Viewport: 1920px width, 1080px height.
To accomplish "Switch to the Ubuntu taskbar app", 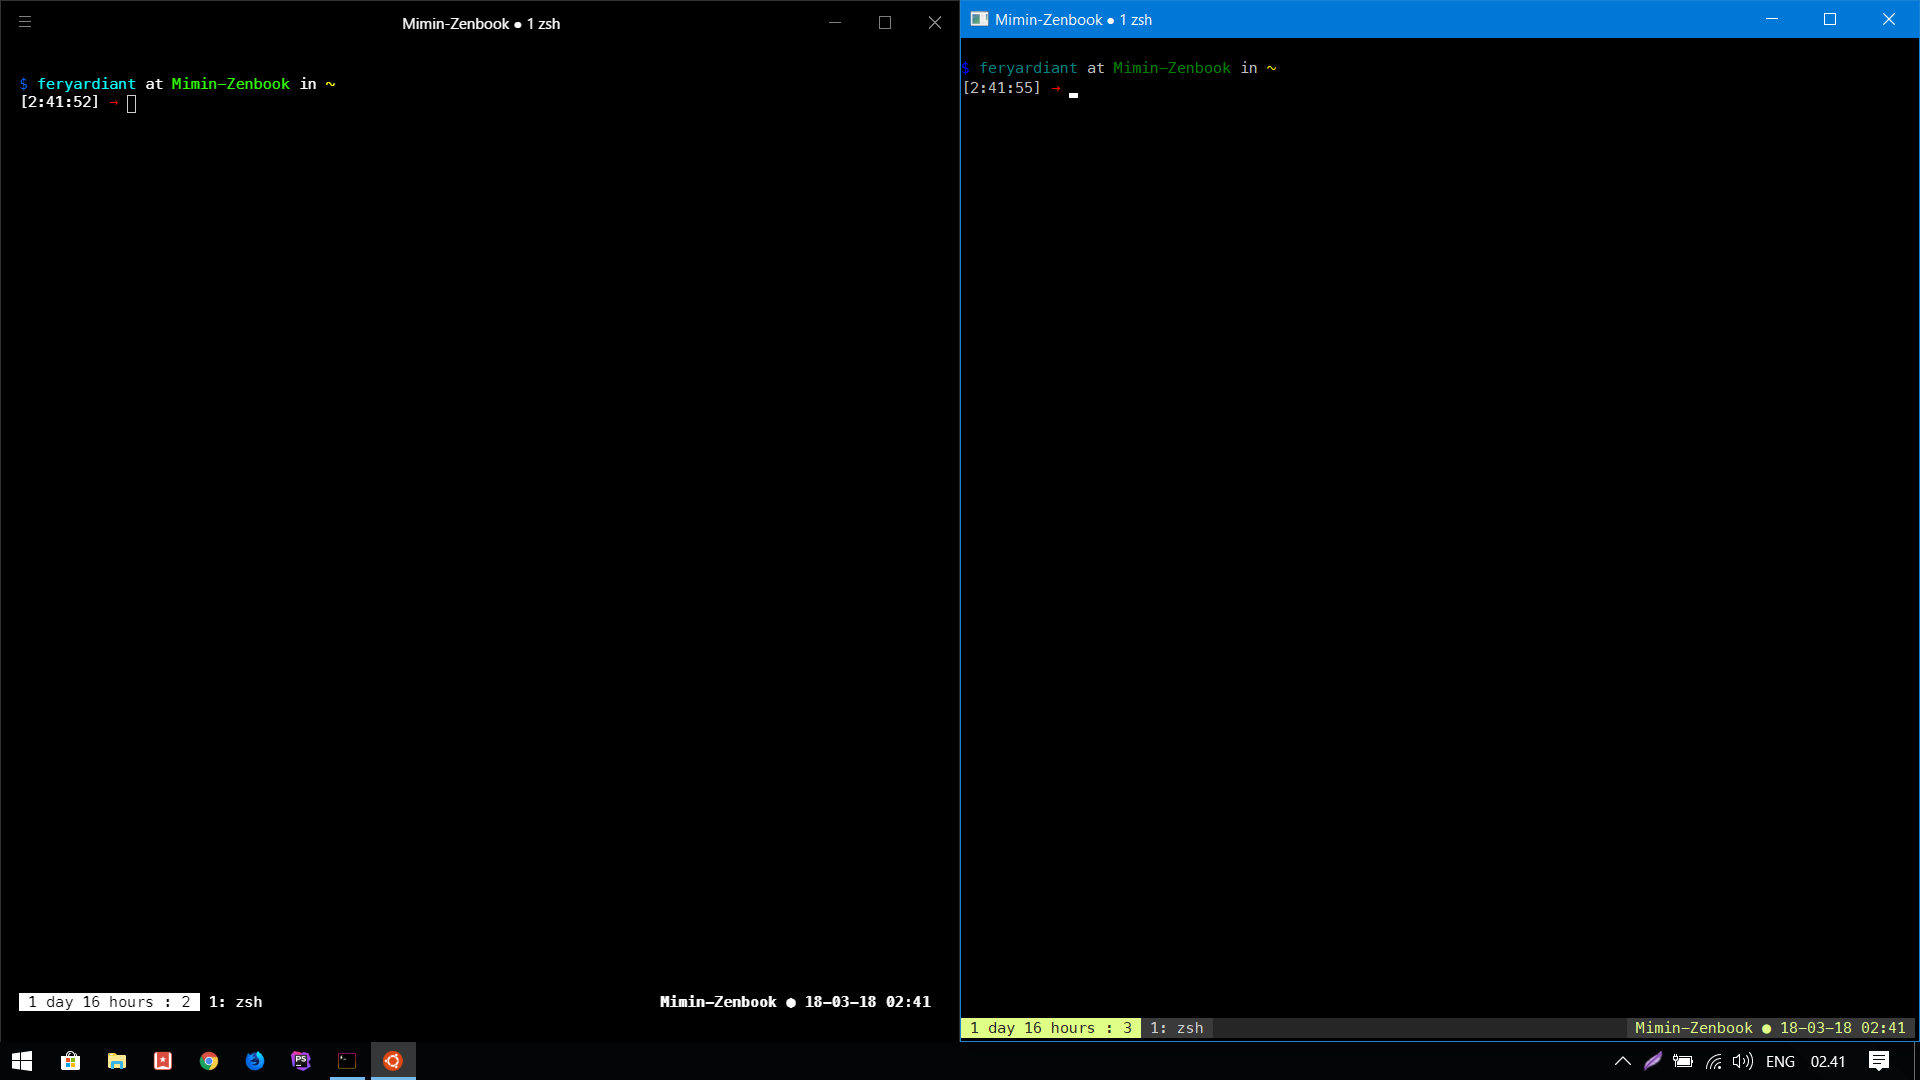I will [393, 1061].
